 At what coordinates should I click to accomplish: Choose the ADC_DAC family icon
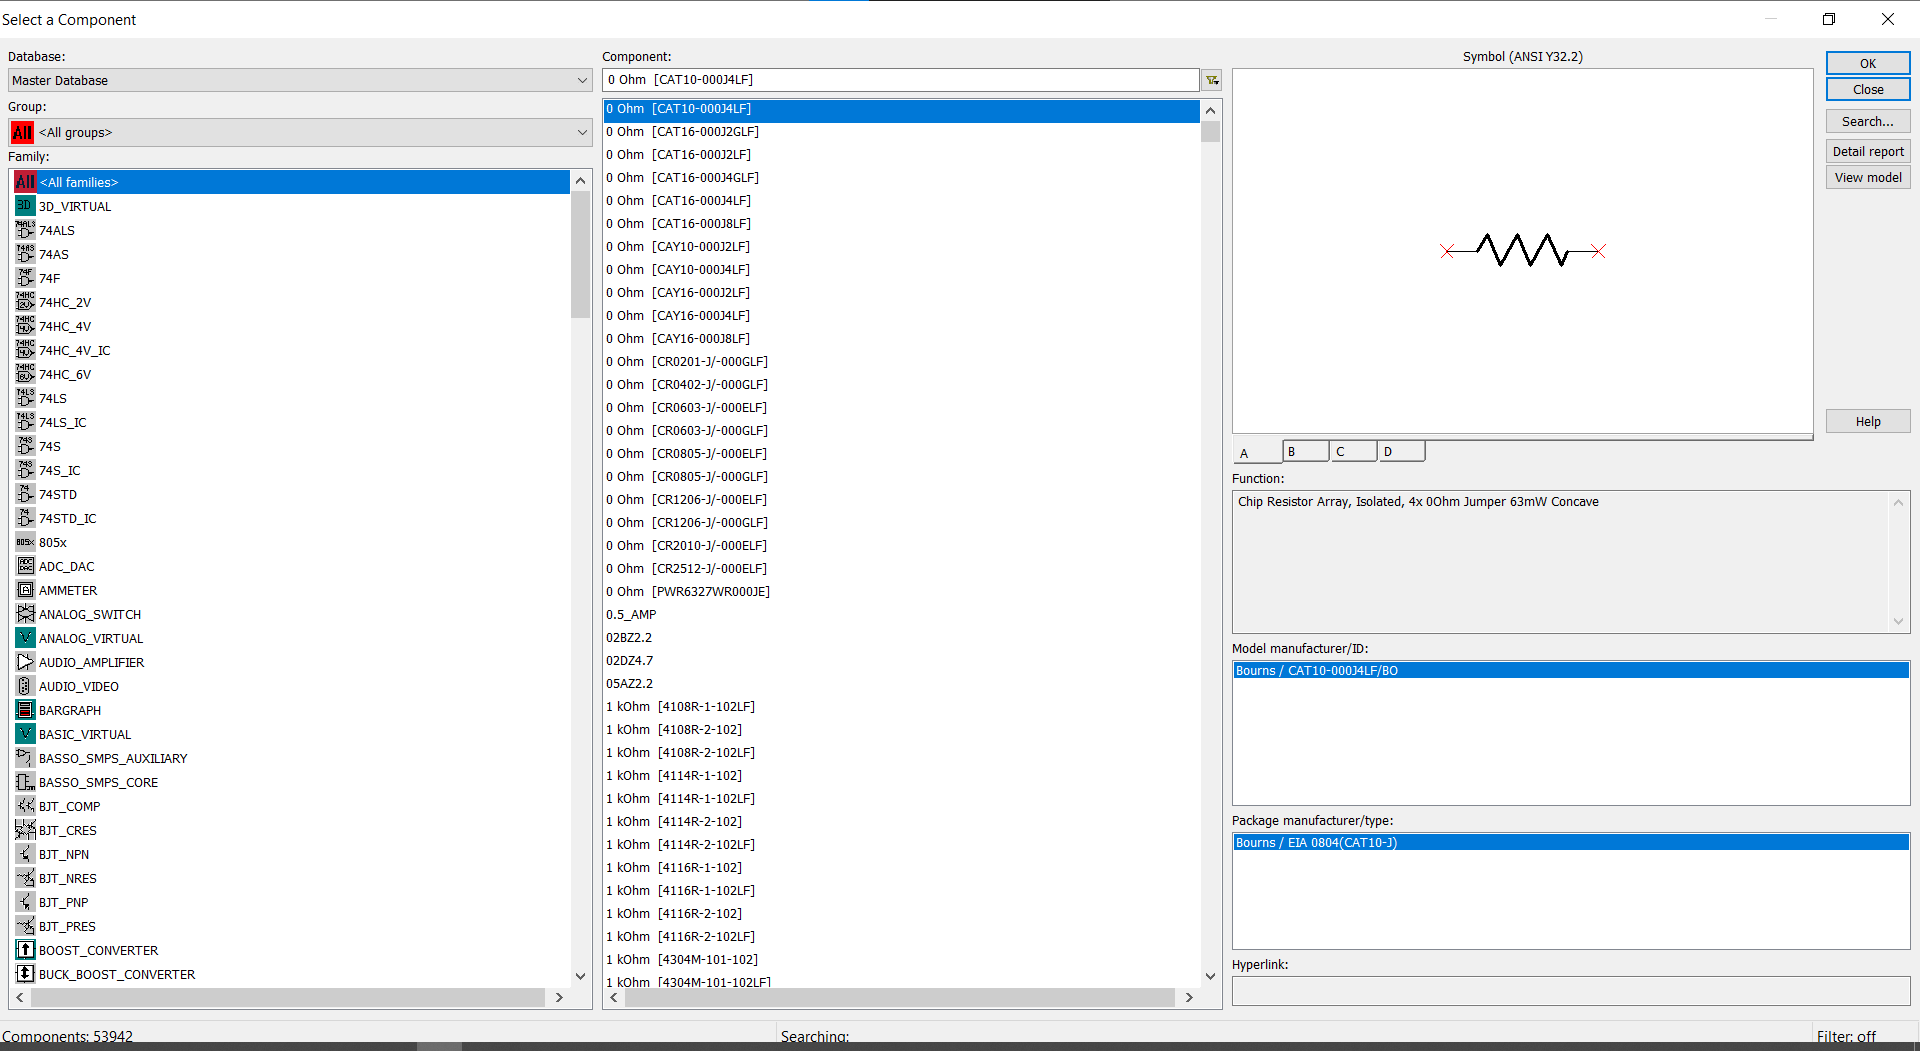pyautogui.click(x=25, y=566)
